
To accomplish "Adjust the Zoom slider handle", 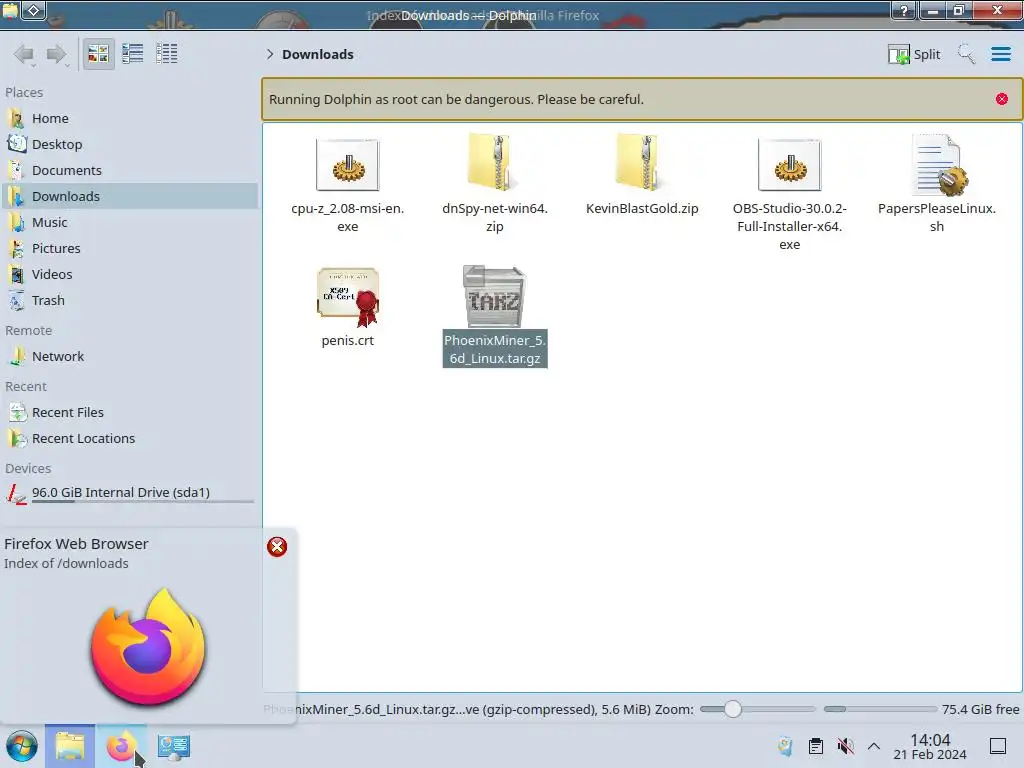I will 733,709.
